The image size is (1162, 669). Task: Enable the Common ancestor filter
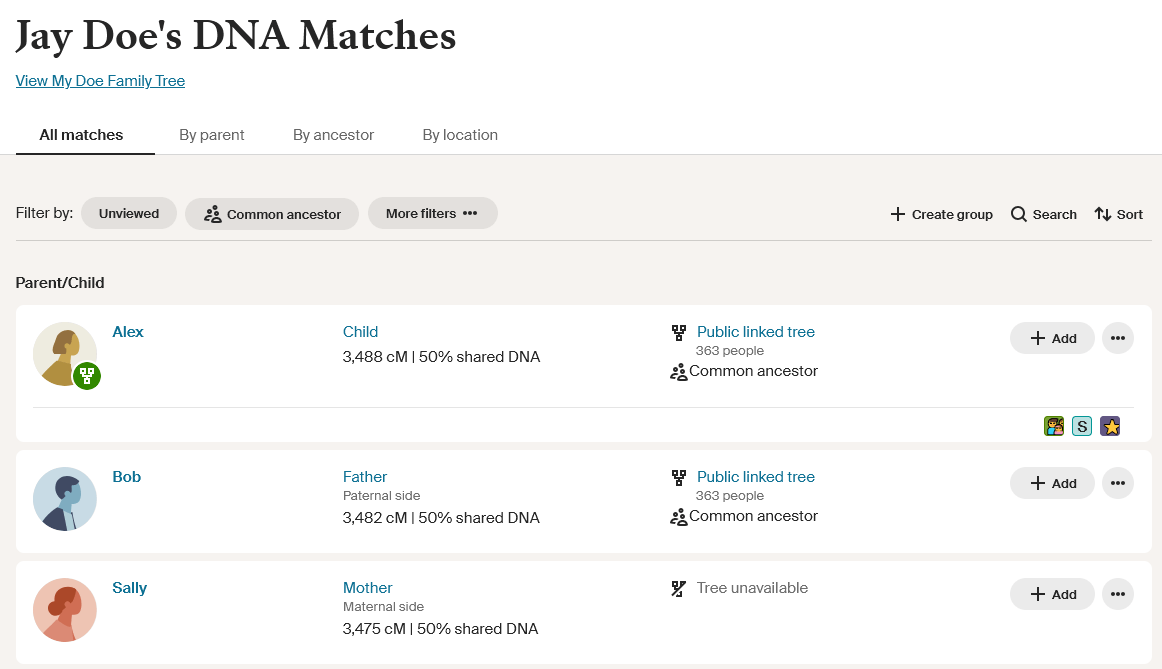(271, 213)
